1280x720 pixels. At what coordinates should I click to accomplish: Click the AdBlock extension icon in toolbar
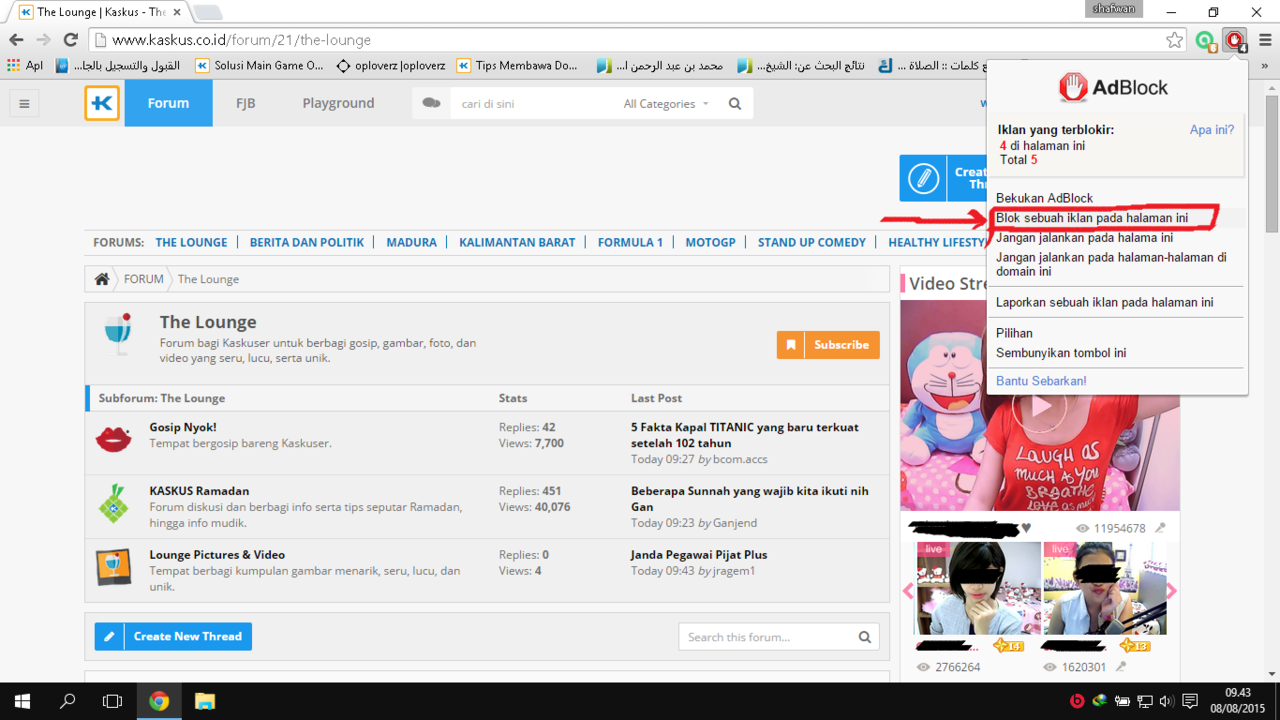(1236, 40)
